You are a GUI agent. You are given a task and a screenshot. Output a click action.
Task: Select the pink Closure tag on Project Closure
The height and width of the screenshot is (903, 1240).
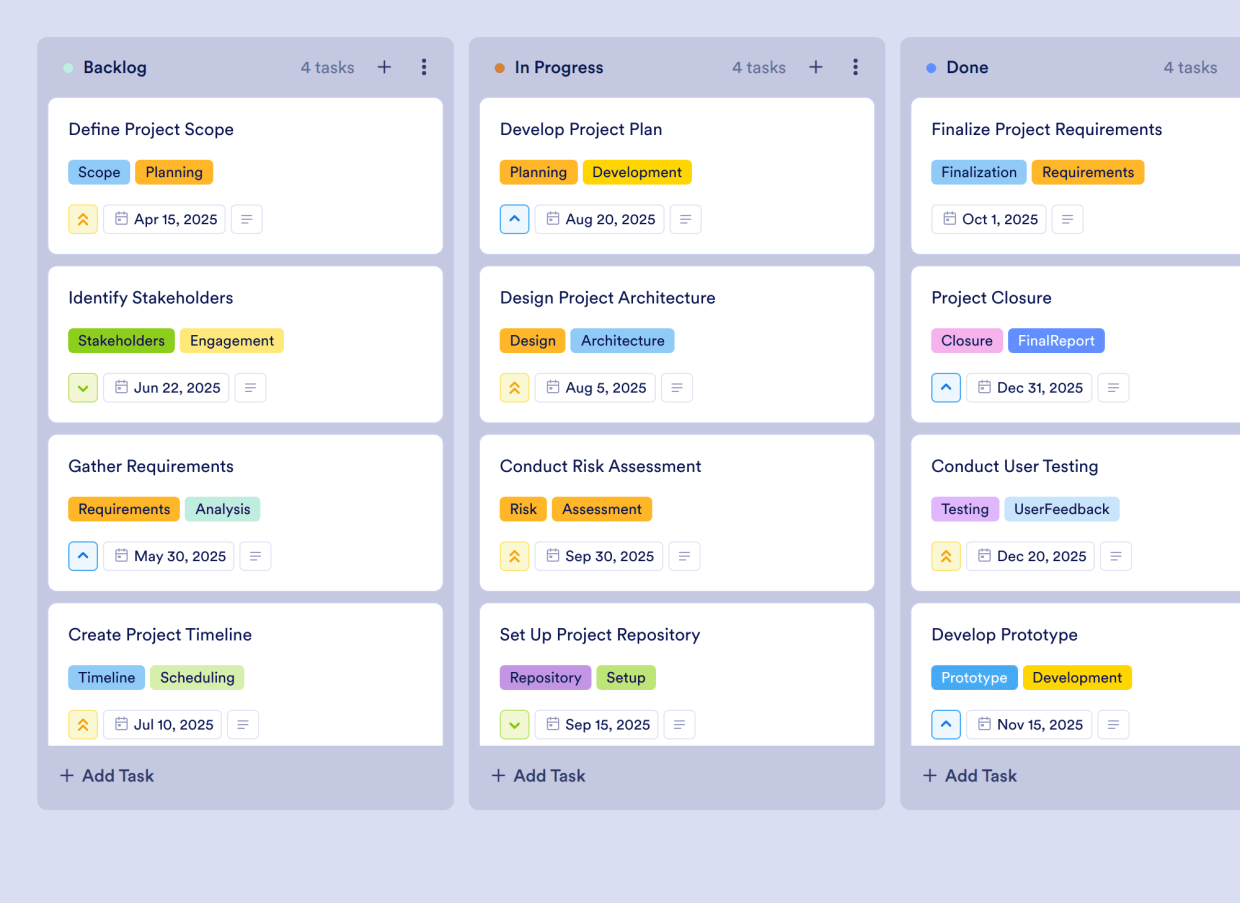coord(967,340)
